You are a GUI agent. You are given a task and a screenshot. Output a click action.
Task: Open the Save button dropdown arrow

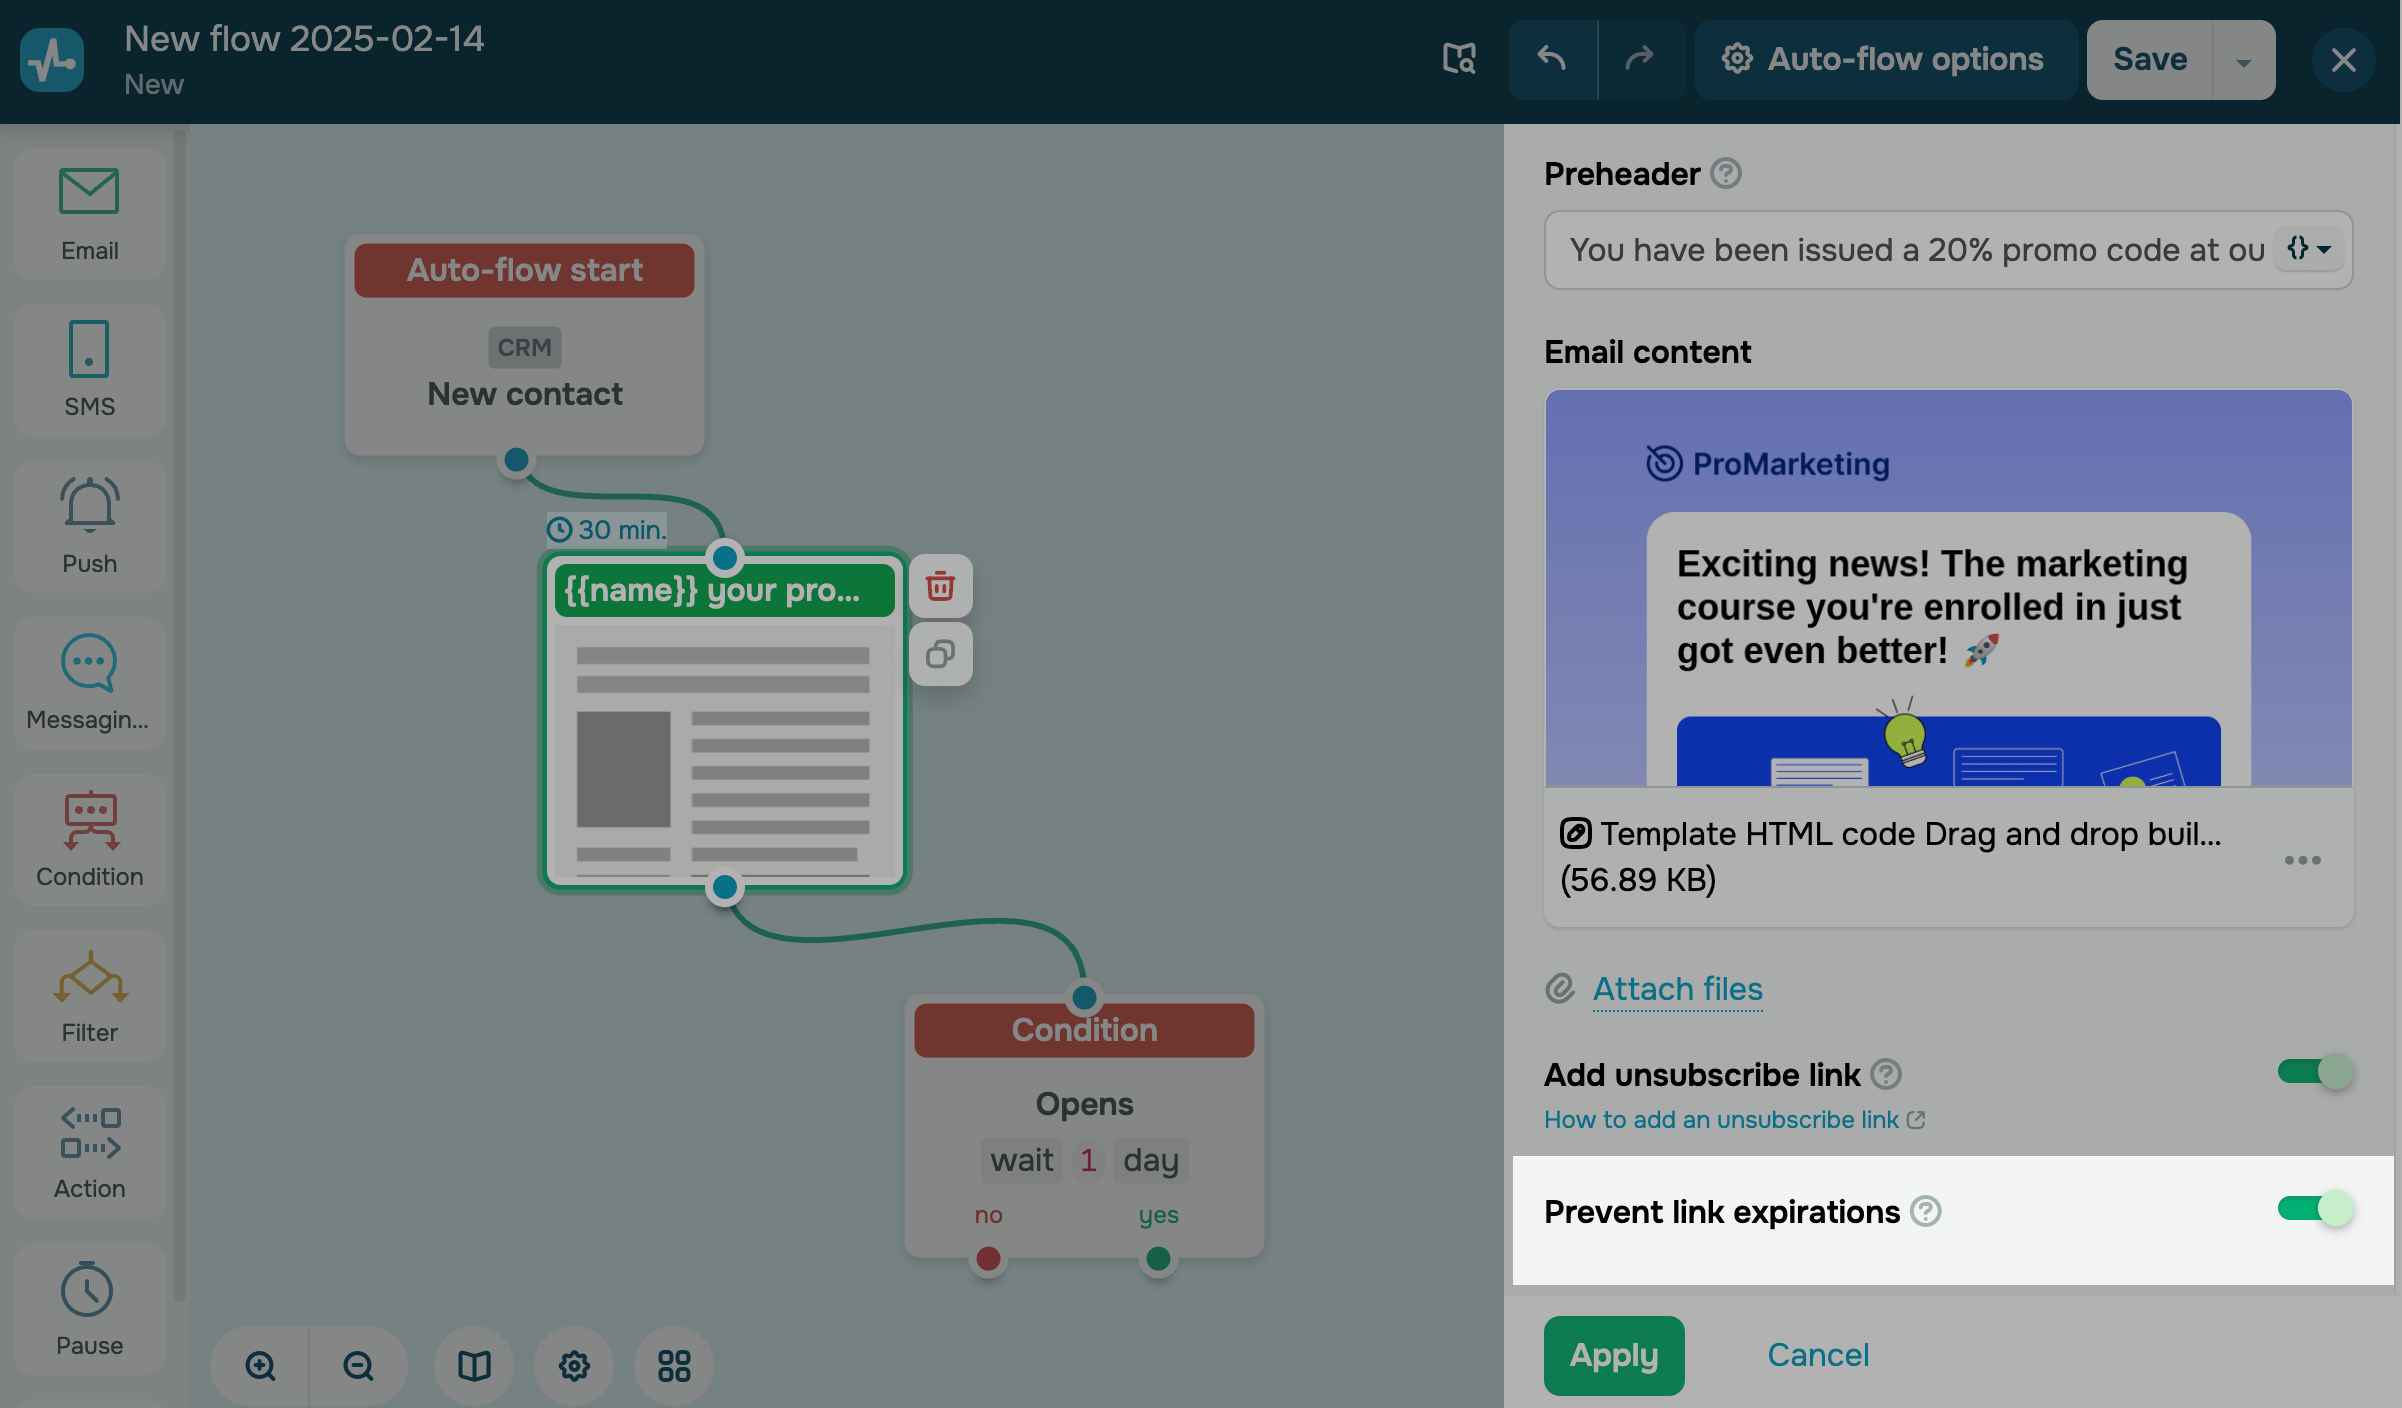coord(2244,61)
